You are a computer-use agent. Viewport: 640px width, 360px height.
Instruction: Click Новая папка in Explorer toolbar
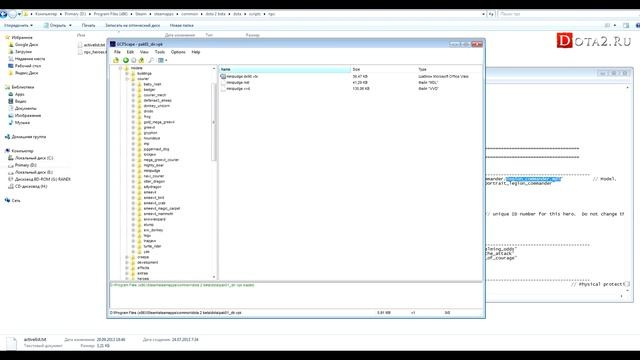pos(182,25)
